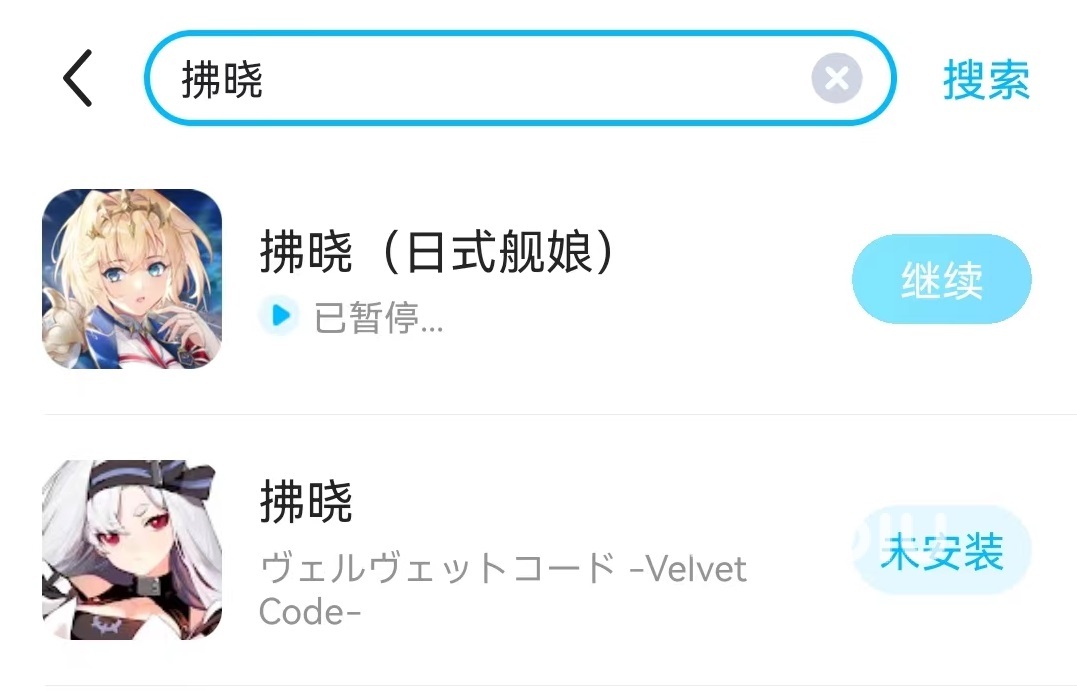Resume download with the 继续 button
1077x691 pixels.
tap(942, 279)
